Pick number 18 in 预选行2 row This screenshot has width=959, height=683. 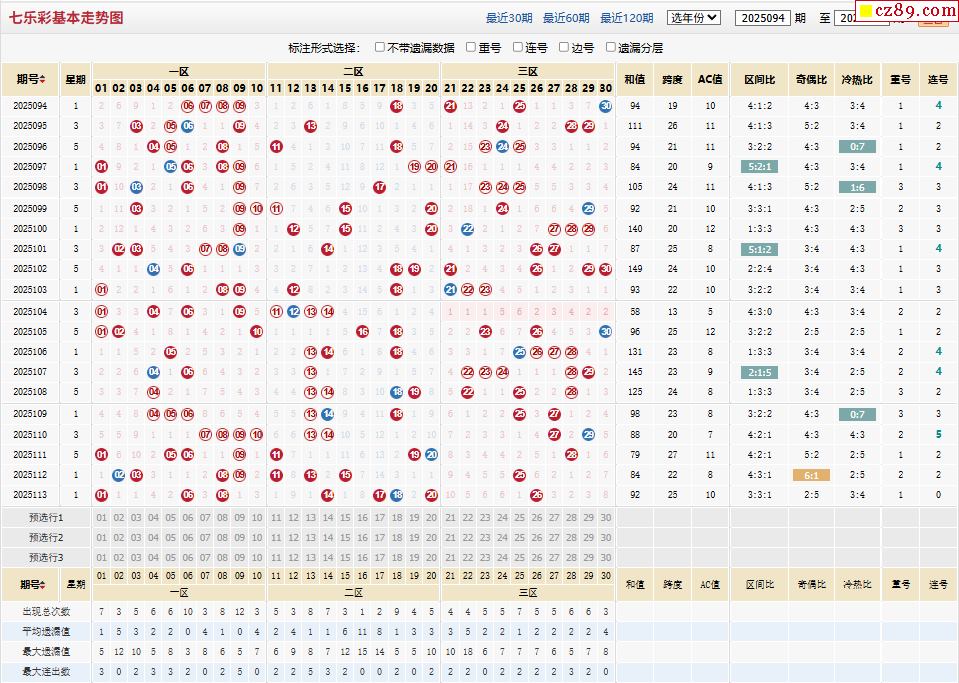coord(397,537)
